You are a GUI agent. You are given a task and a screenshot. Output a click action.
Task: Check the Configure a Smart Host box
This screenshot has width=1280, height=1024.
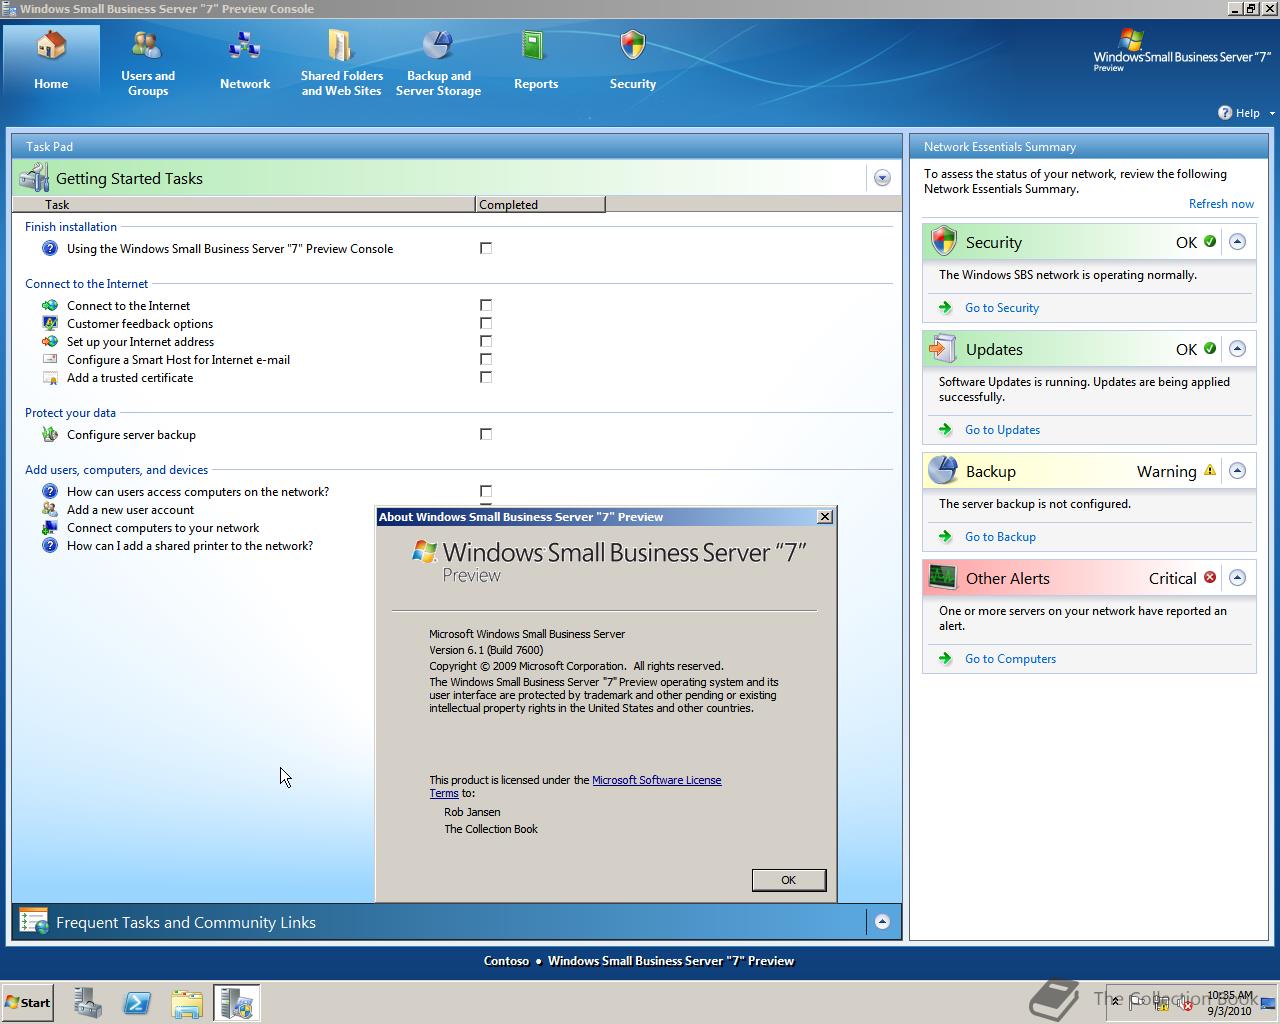click(486, 359)
